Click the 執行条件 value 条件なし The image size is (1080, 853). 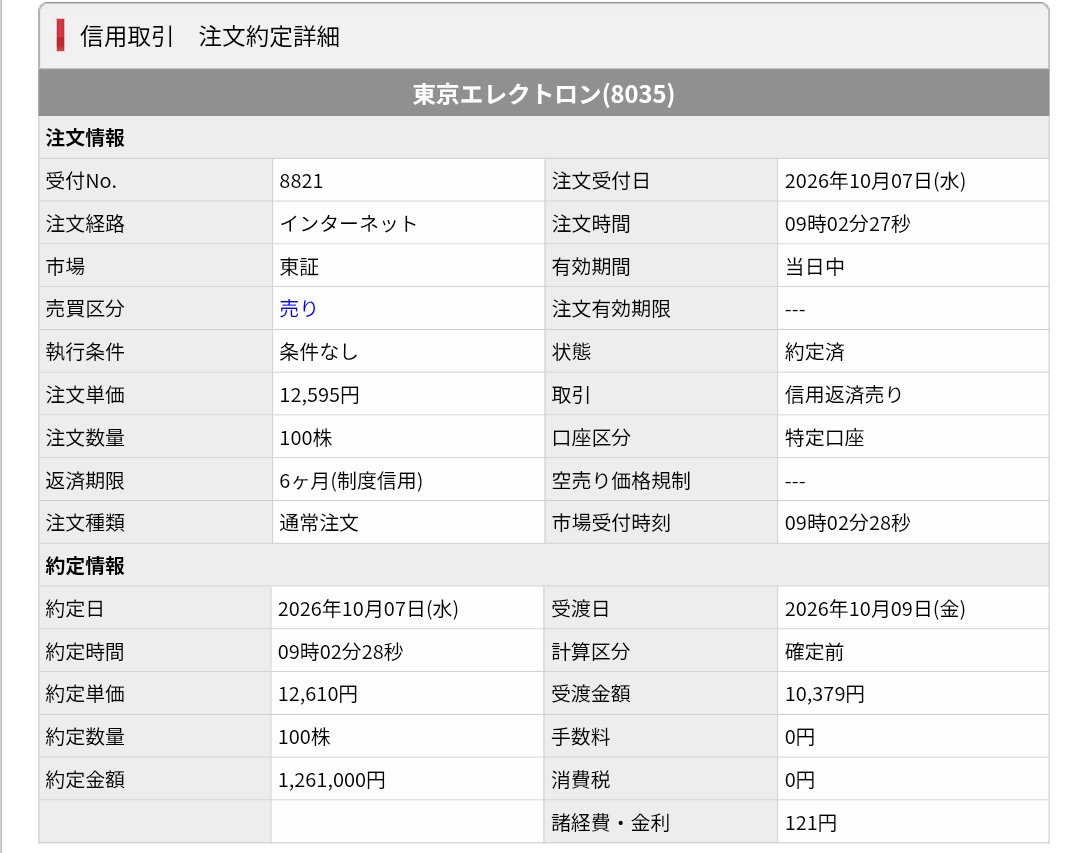tap(318, 352)
